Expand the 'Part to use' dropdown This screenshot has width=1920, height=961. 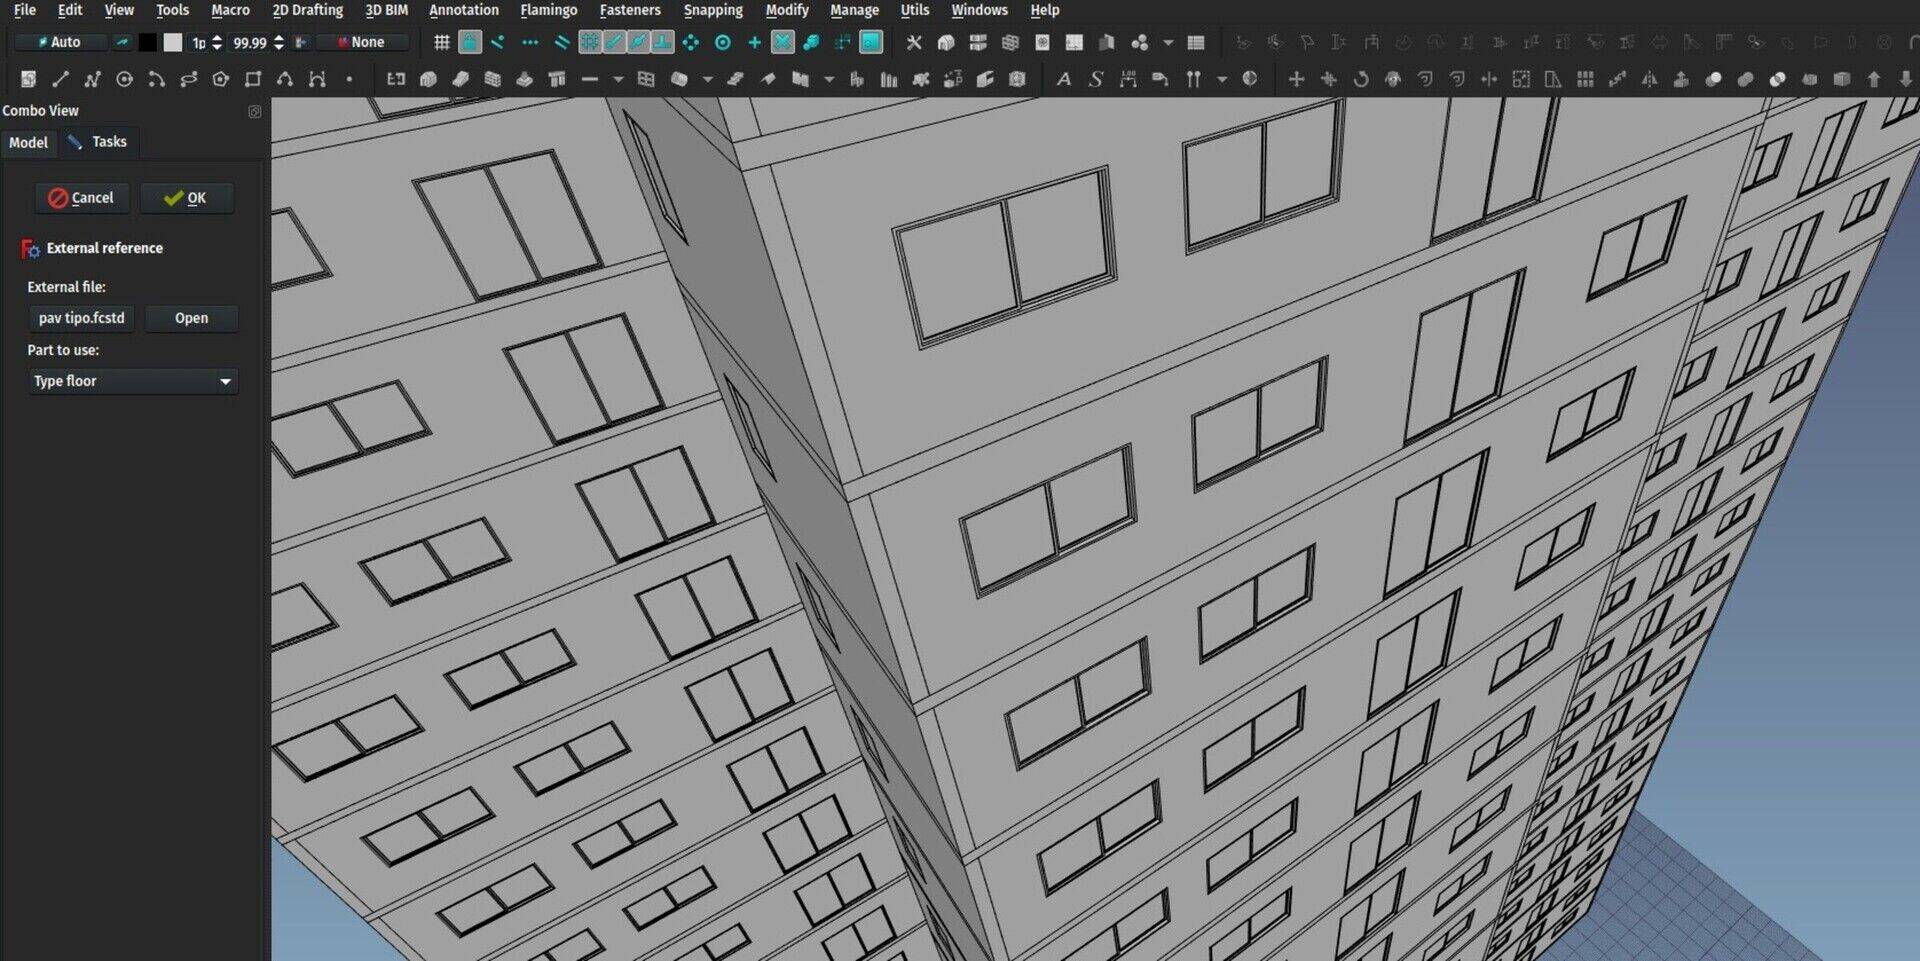pos(132,381)
